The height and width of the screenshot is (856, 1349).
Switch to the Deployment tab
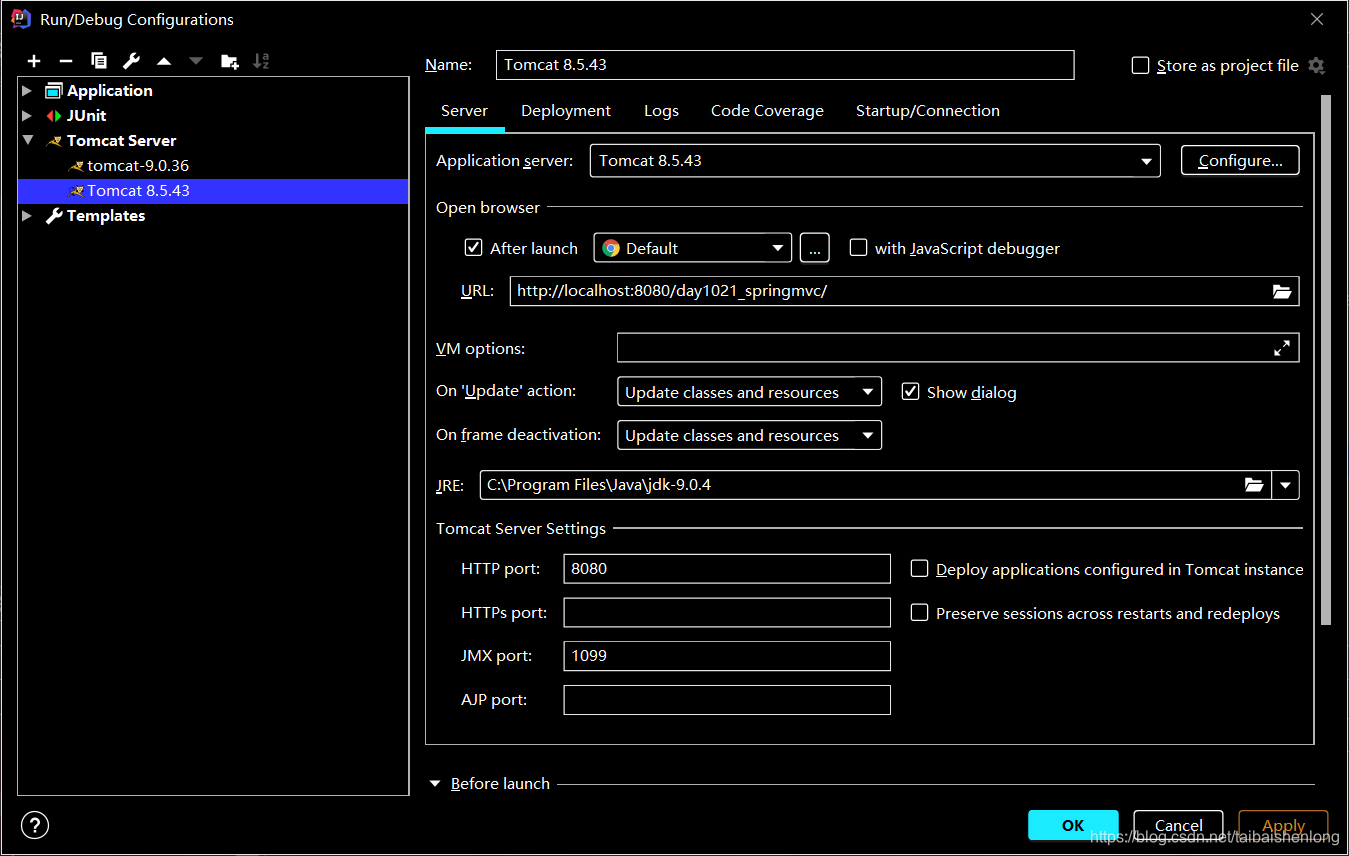point(566,111)
